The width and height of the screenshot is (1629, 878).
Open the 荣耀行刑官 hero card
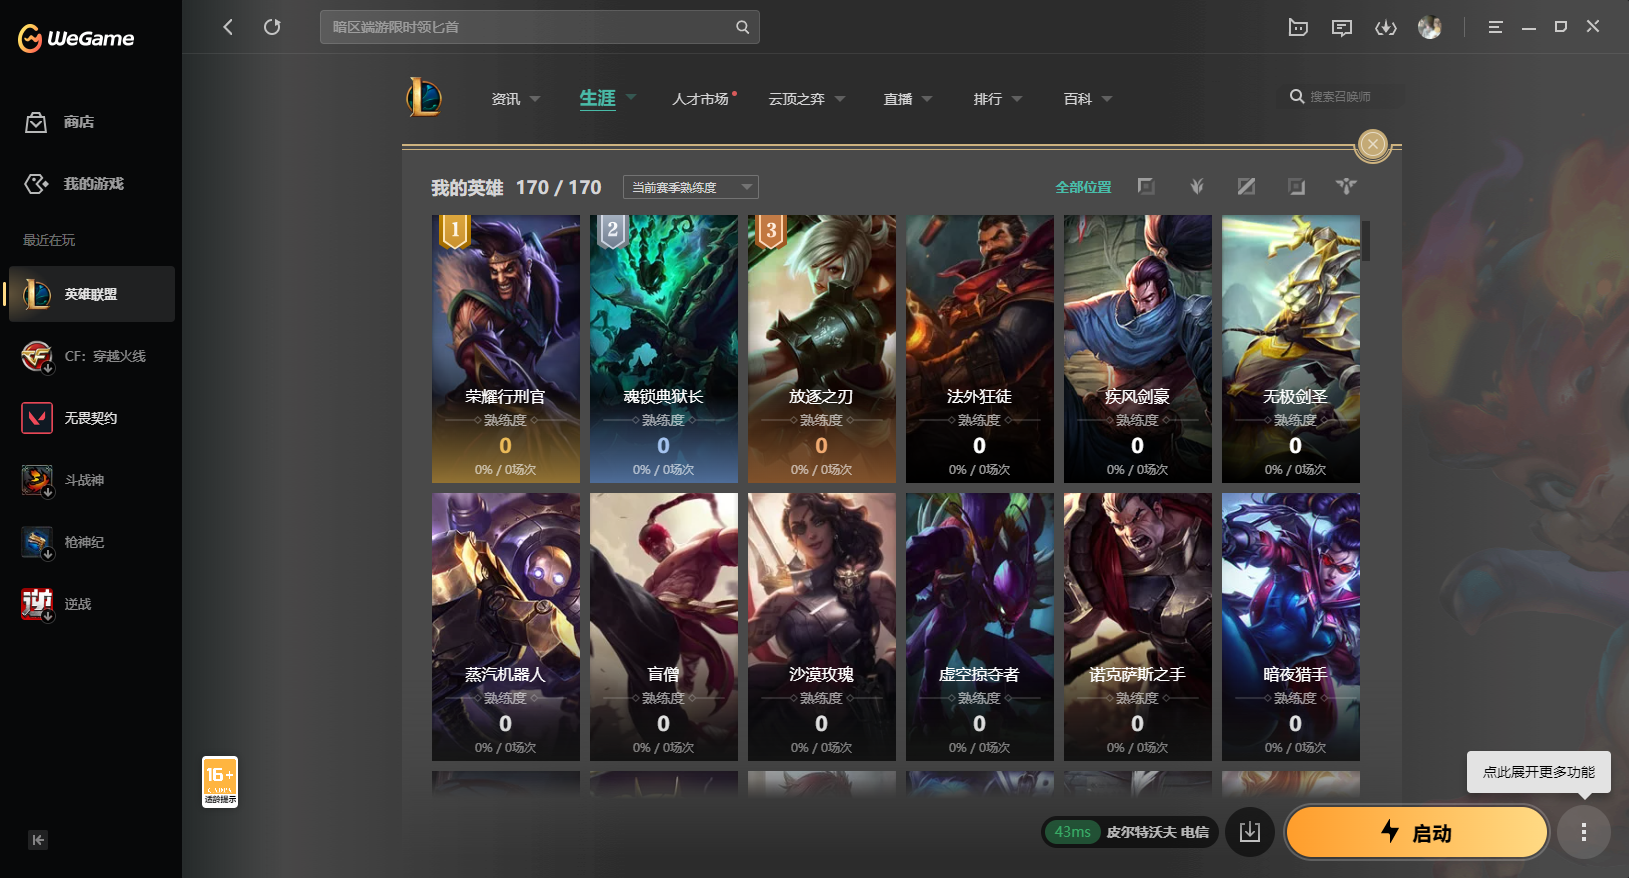506,349
